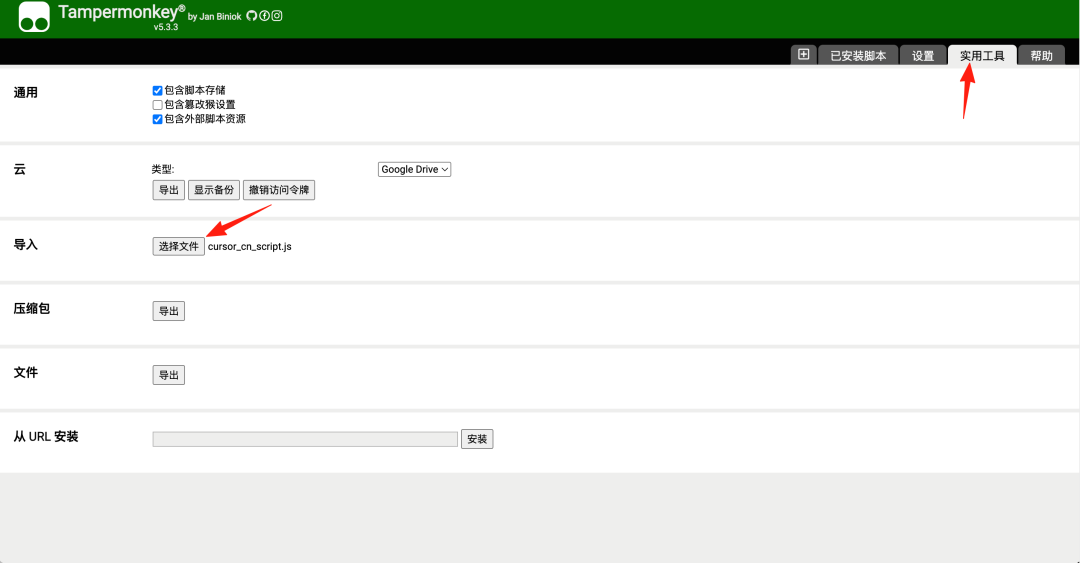
Task: Click the new script plus tab
Action: 803,54
